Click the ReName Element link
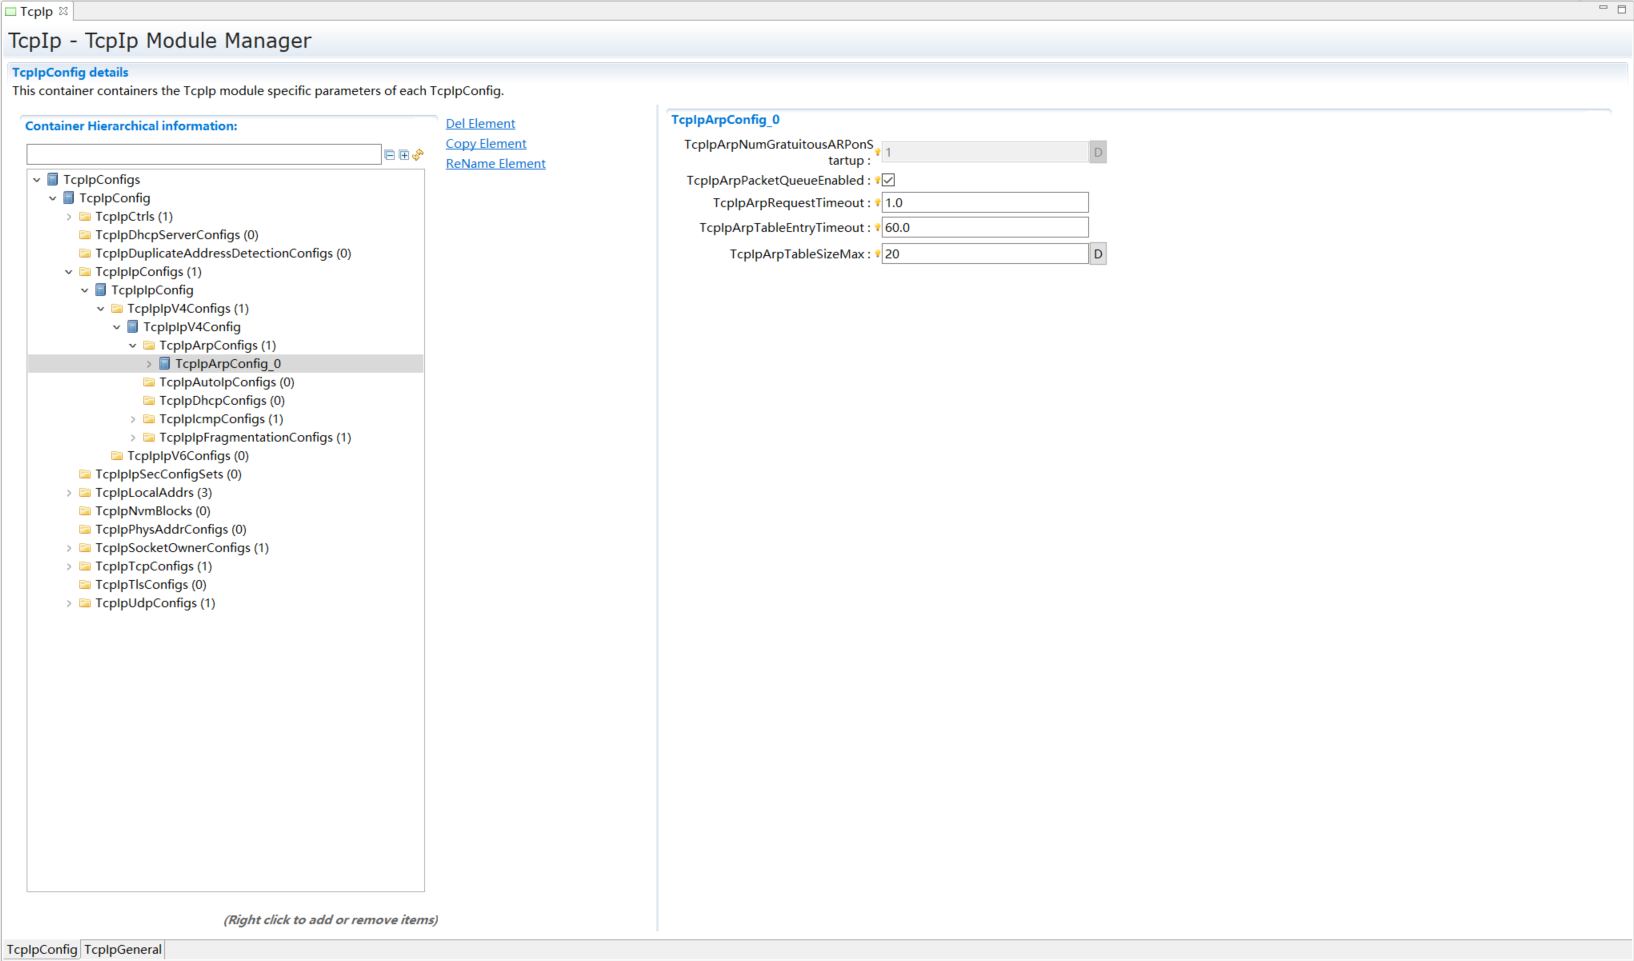This screenshot has height=961, width=1634. coord(495,164)
